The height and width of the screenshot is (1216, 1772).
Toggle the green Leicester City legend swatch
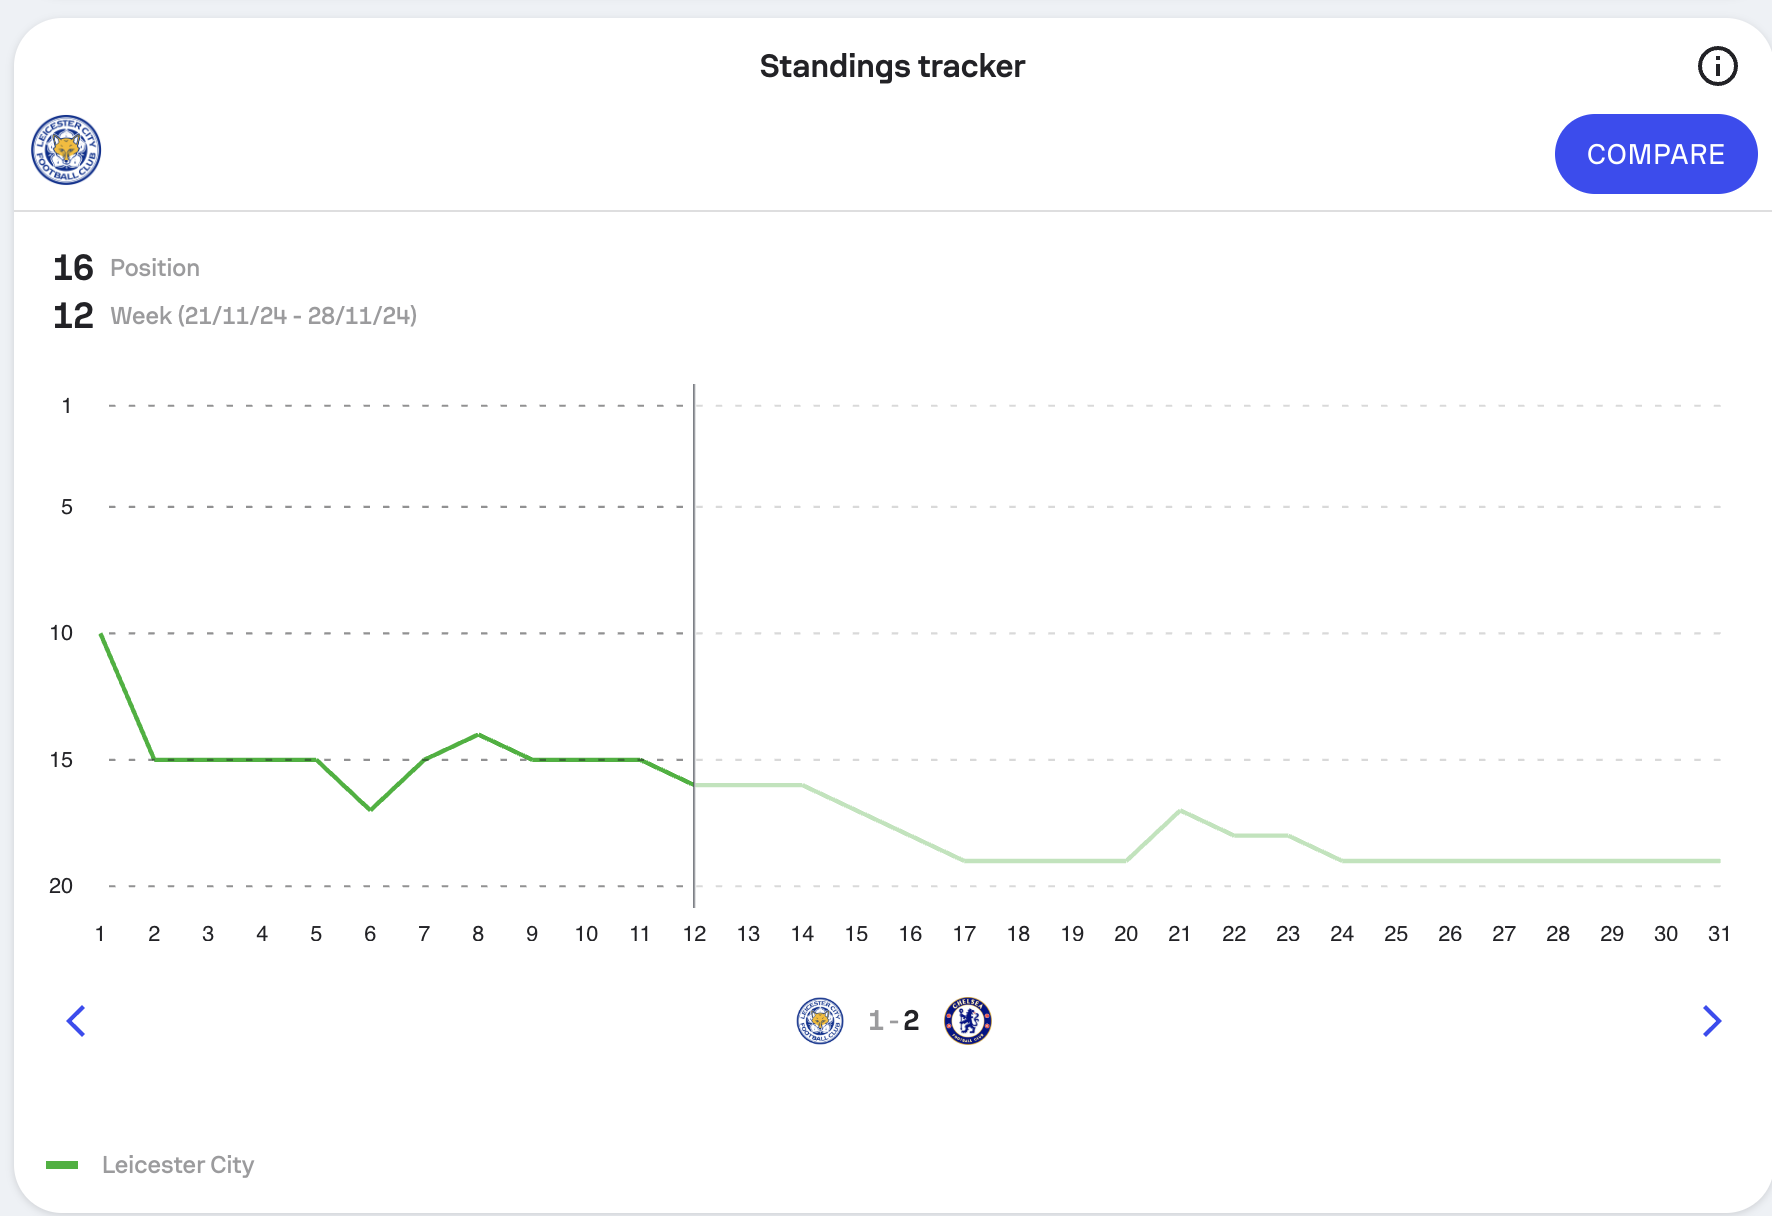coord(62,1165)
